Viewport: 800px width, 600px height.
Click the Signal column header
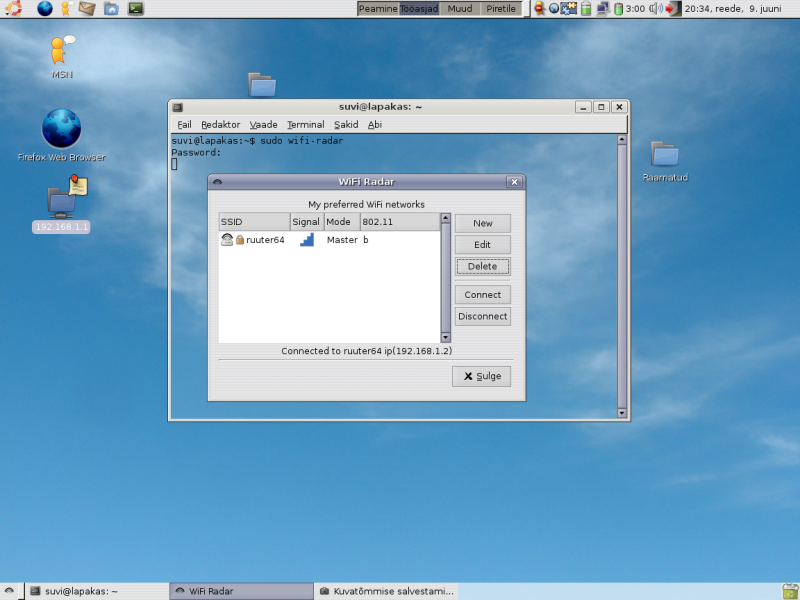point(307,222)
